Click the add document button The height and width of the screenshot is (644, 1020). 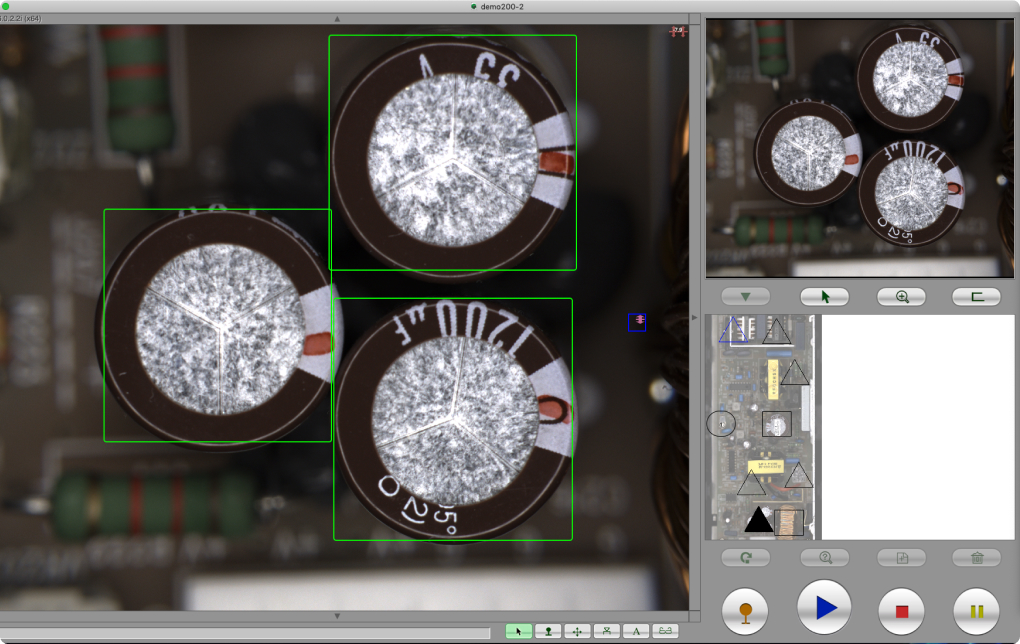pos(901,558)
